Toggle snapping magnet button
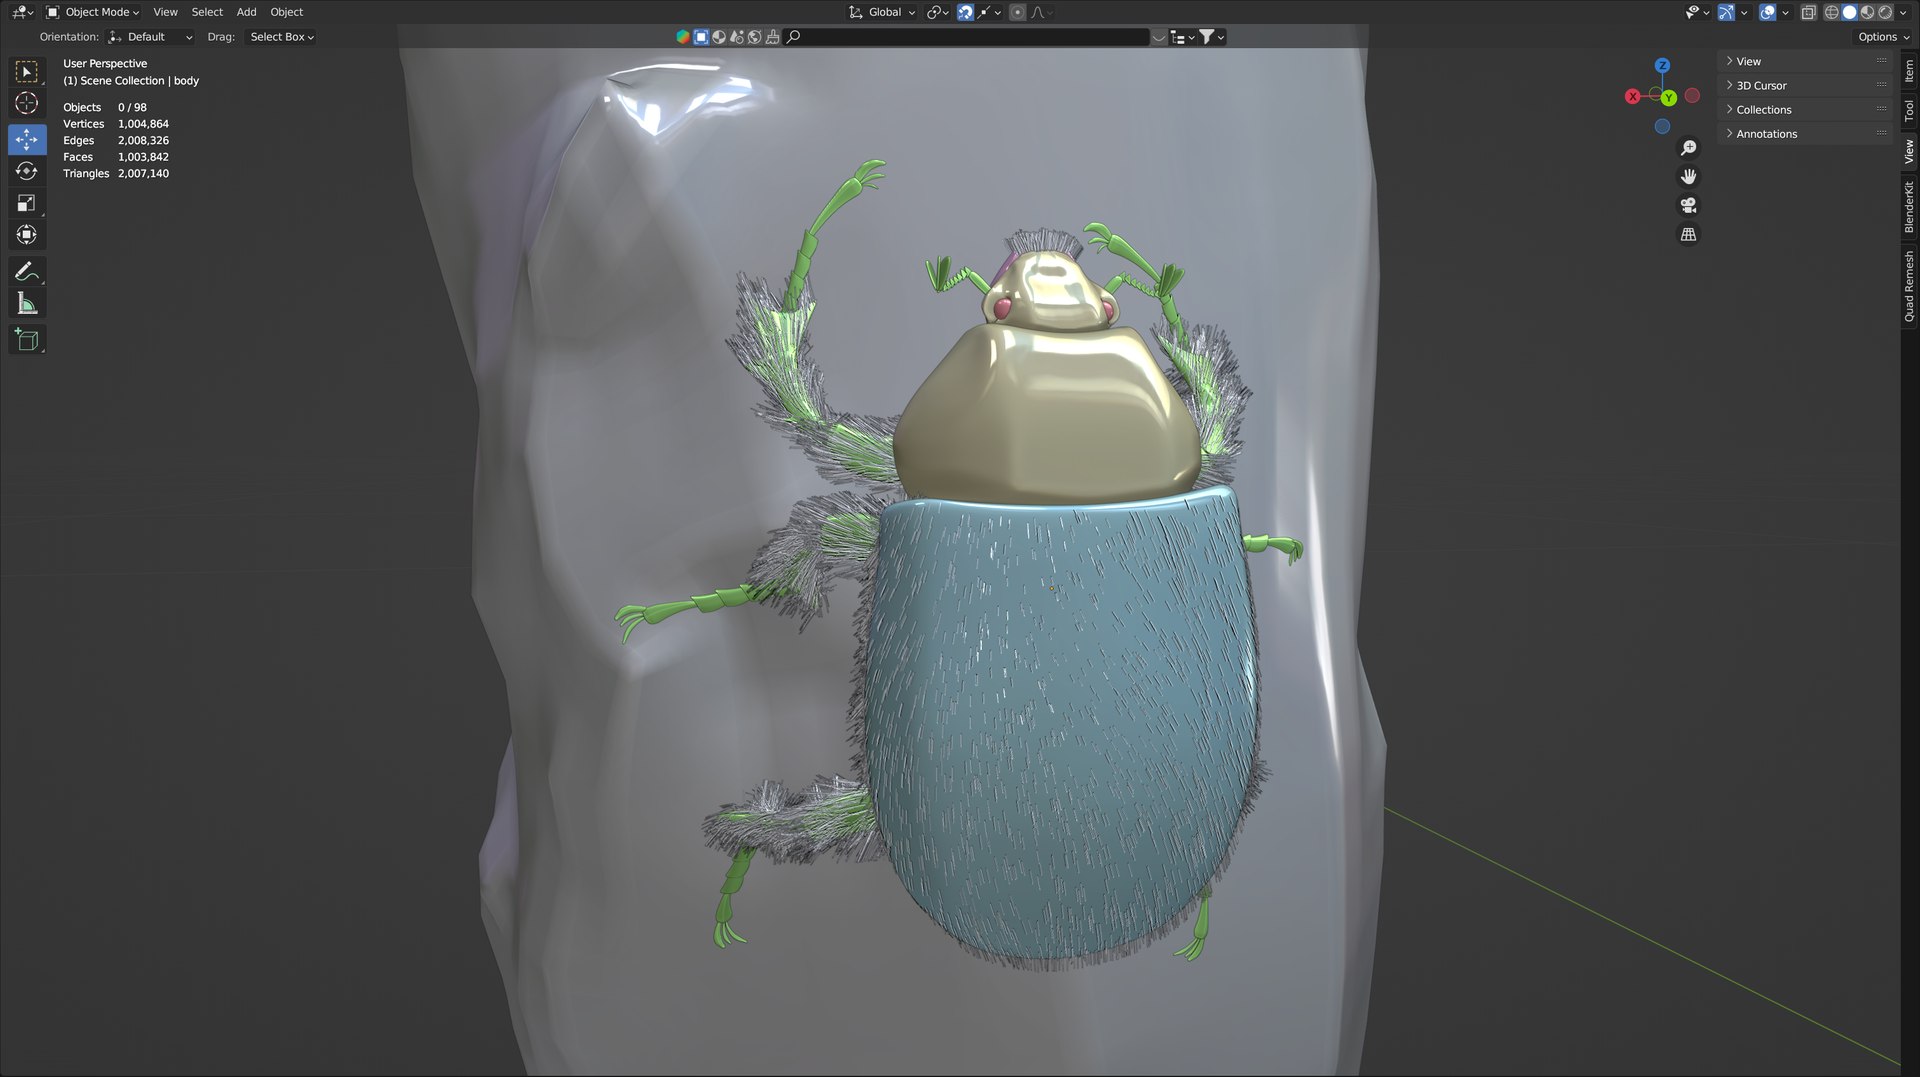Viewport: 1920px width, 1077px height. [965, 12]
